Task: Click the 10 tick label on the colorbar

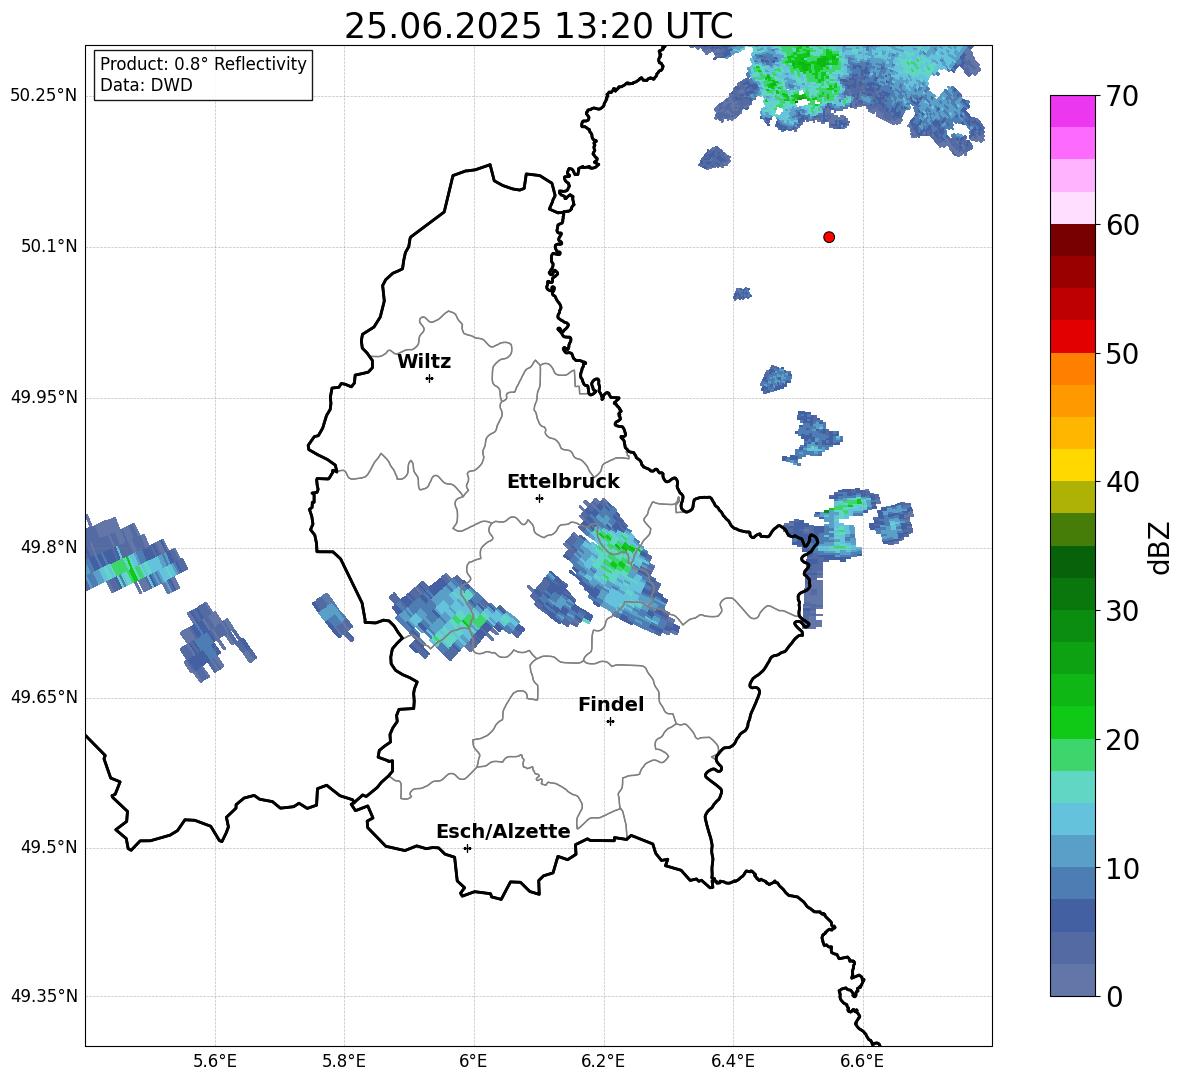Action: point(1122,868)
